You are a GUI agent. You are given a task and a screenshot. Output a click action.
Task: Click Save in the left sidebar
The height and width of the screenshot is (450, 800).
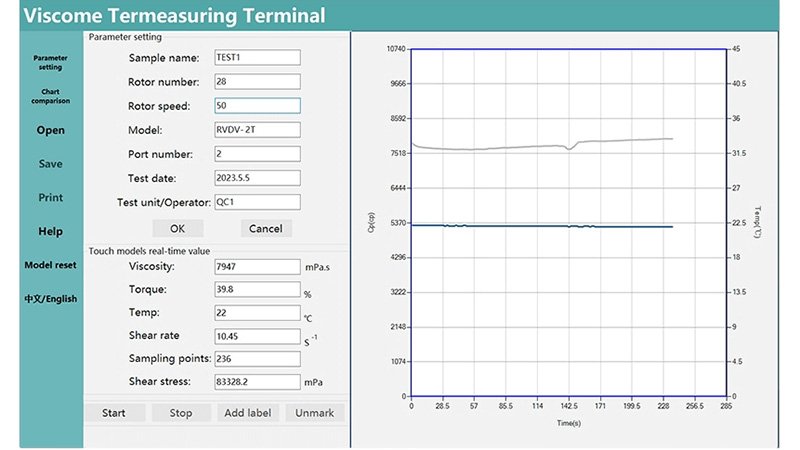tap(50, 164)
